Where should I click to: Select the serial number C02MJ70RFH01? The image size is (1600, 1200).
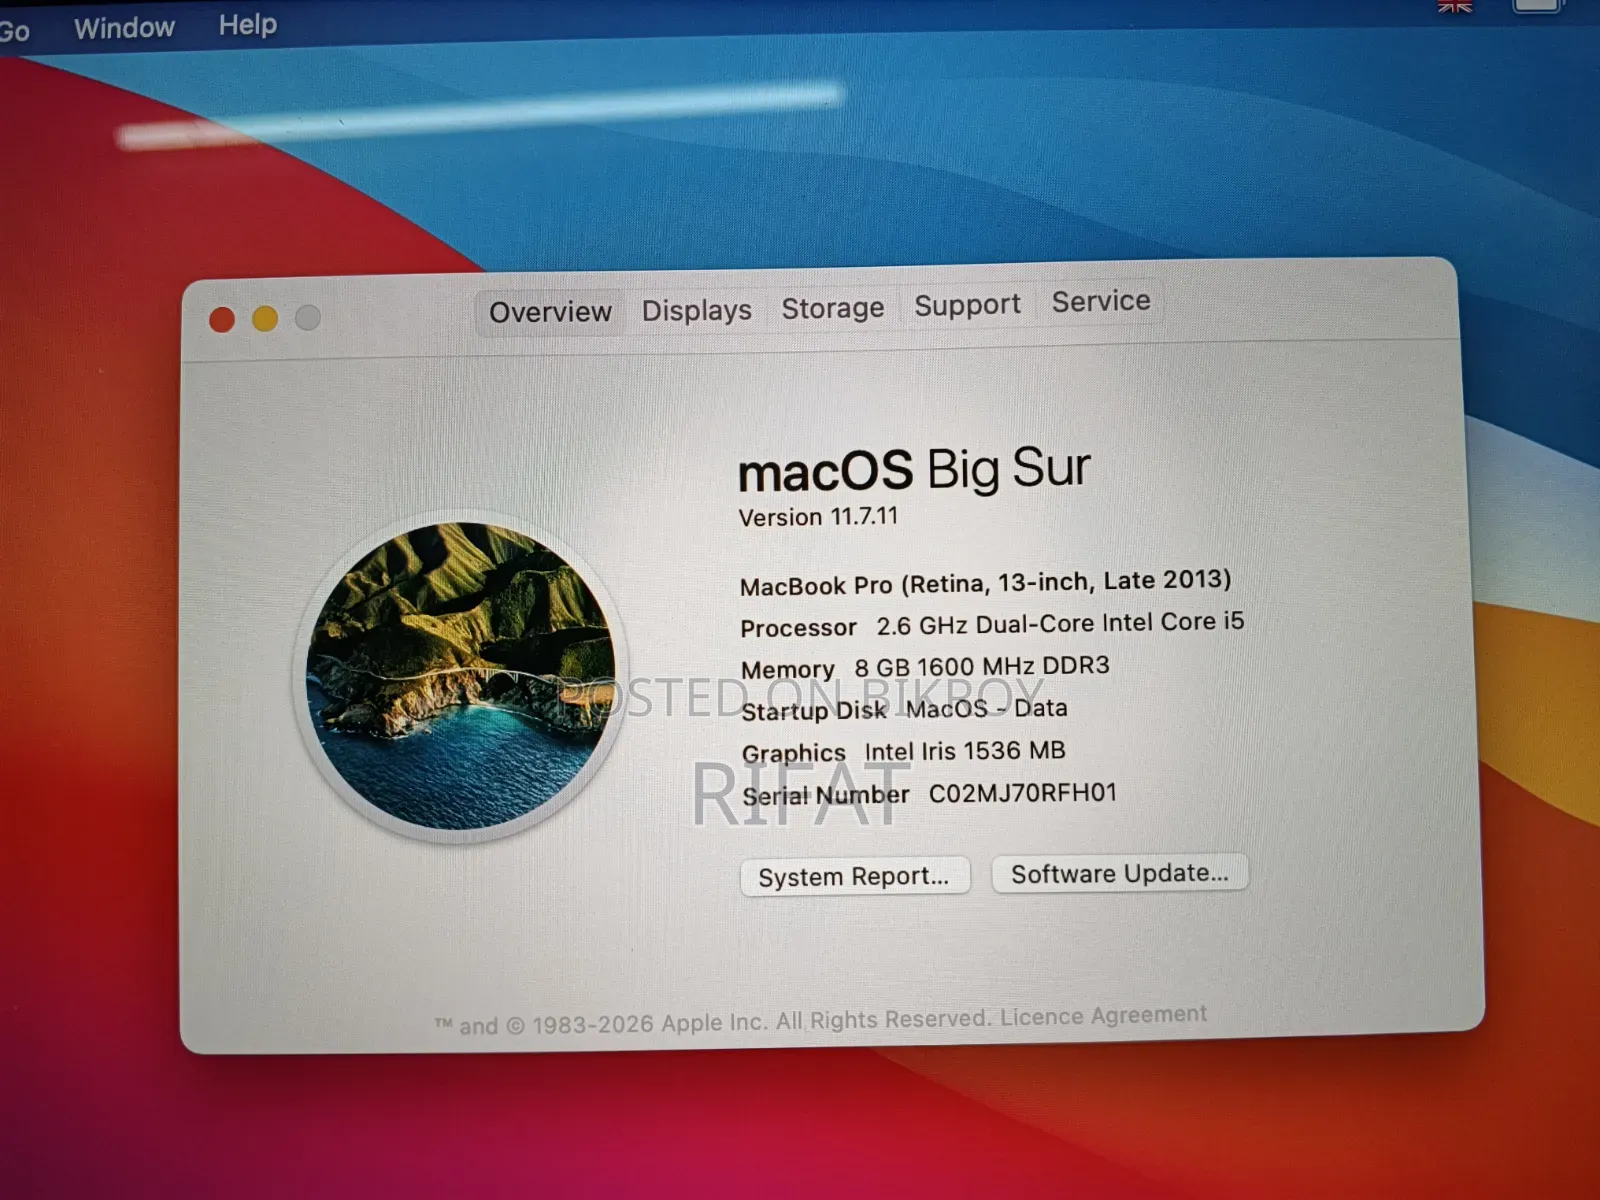pyautogui.click(x=1022, y=793)
